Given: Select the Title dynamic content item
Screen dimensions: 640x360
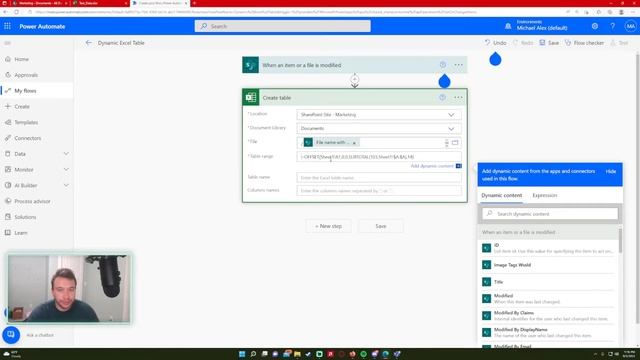Looking at the screenshot, I should coord(547,282).
